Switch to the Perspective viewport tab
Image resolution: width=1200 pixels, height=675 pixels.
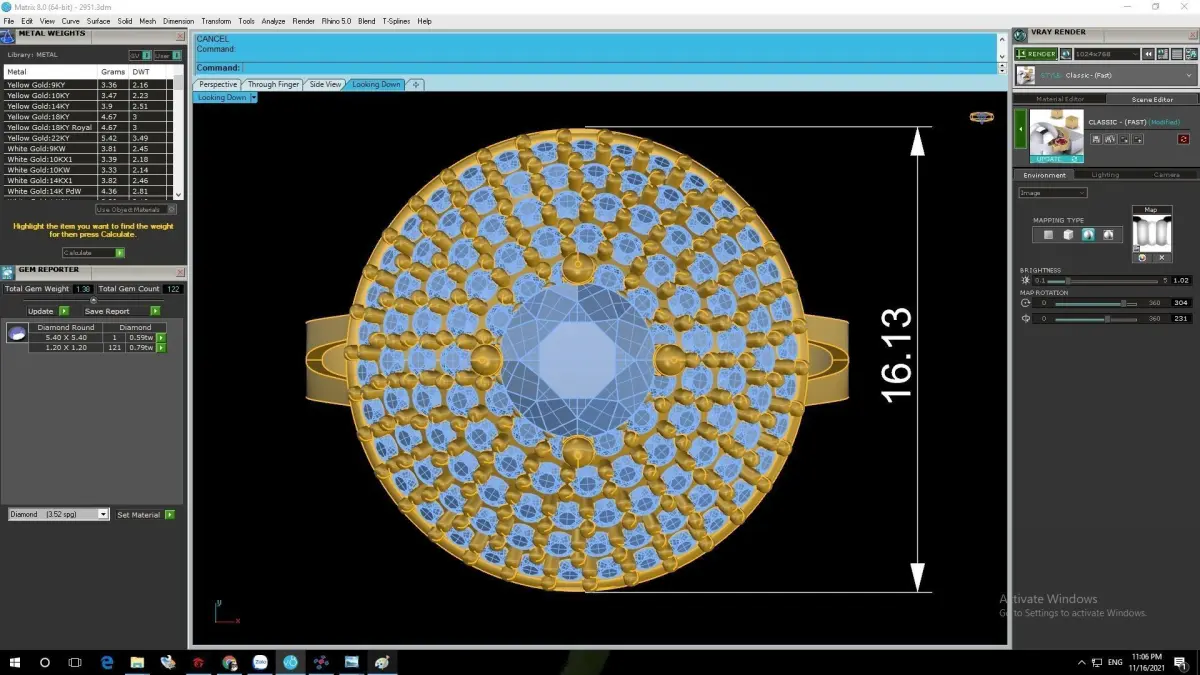pos(218,85)
